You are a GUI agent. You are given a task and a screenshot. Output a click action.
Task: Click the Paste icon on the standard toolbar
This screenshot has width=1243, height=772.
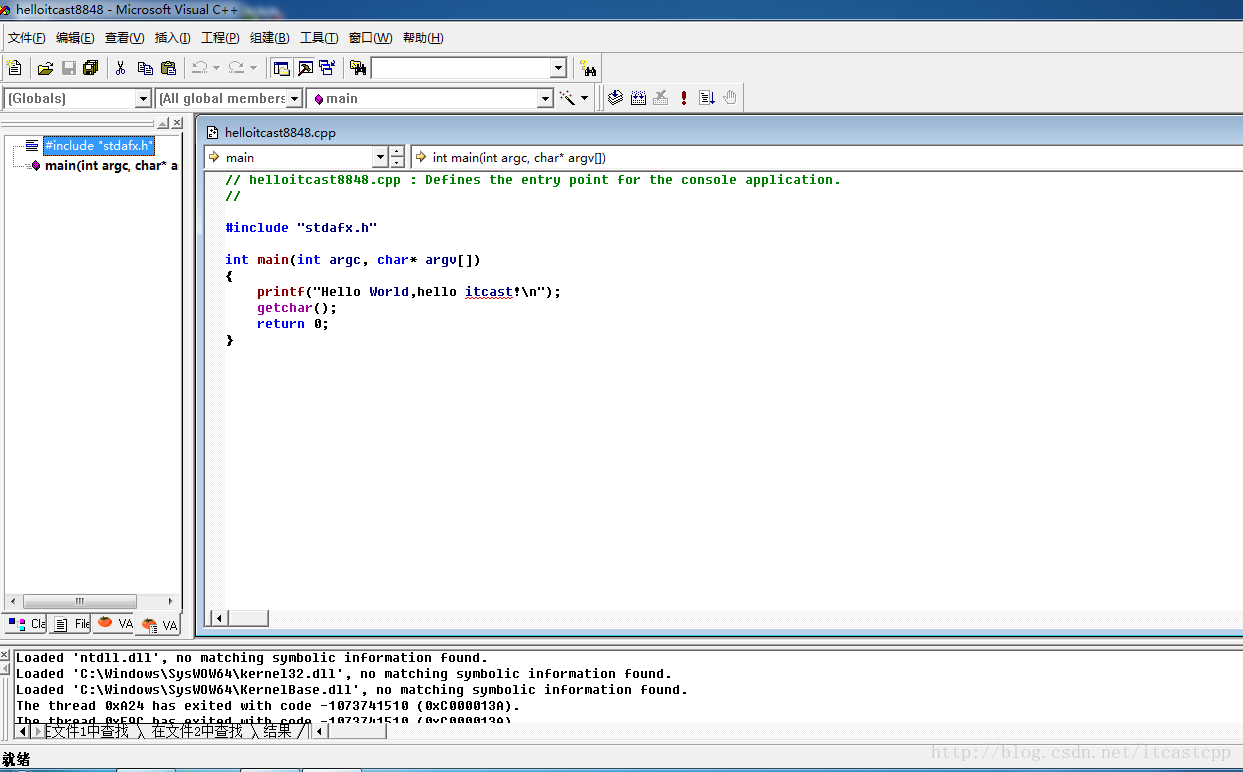pyautogui.click(x=169, y=67)
